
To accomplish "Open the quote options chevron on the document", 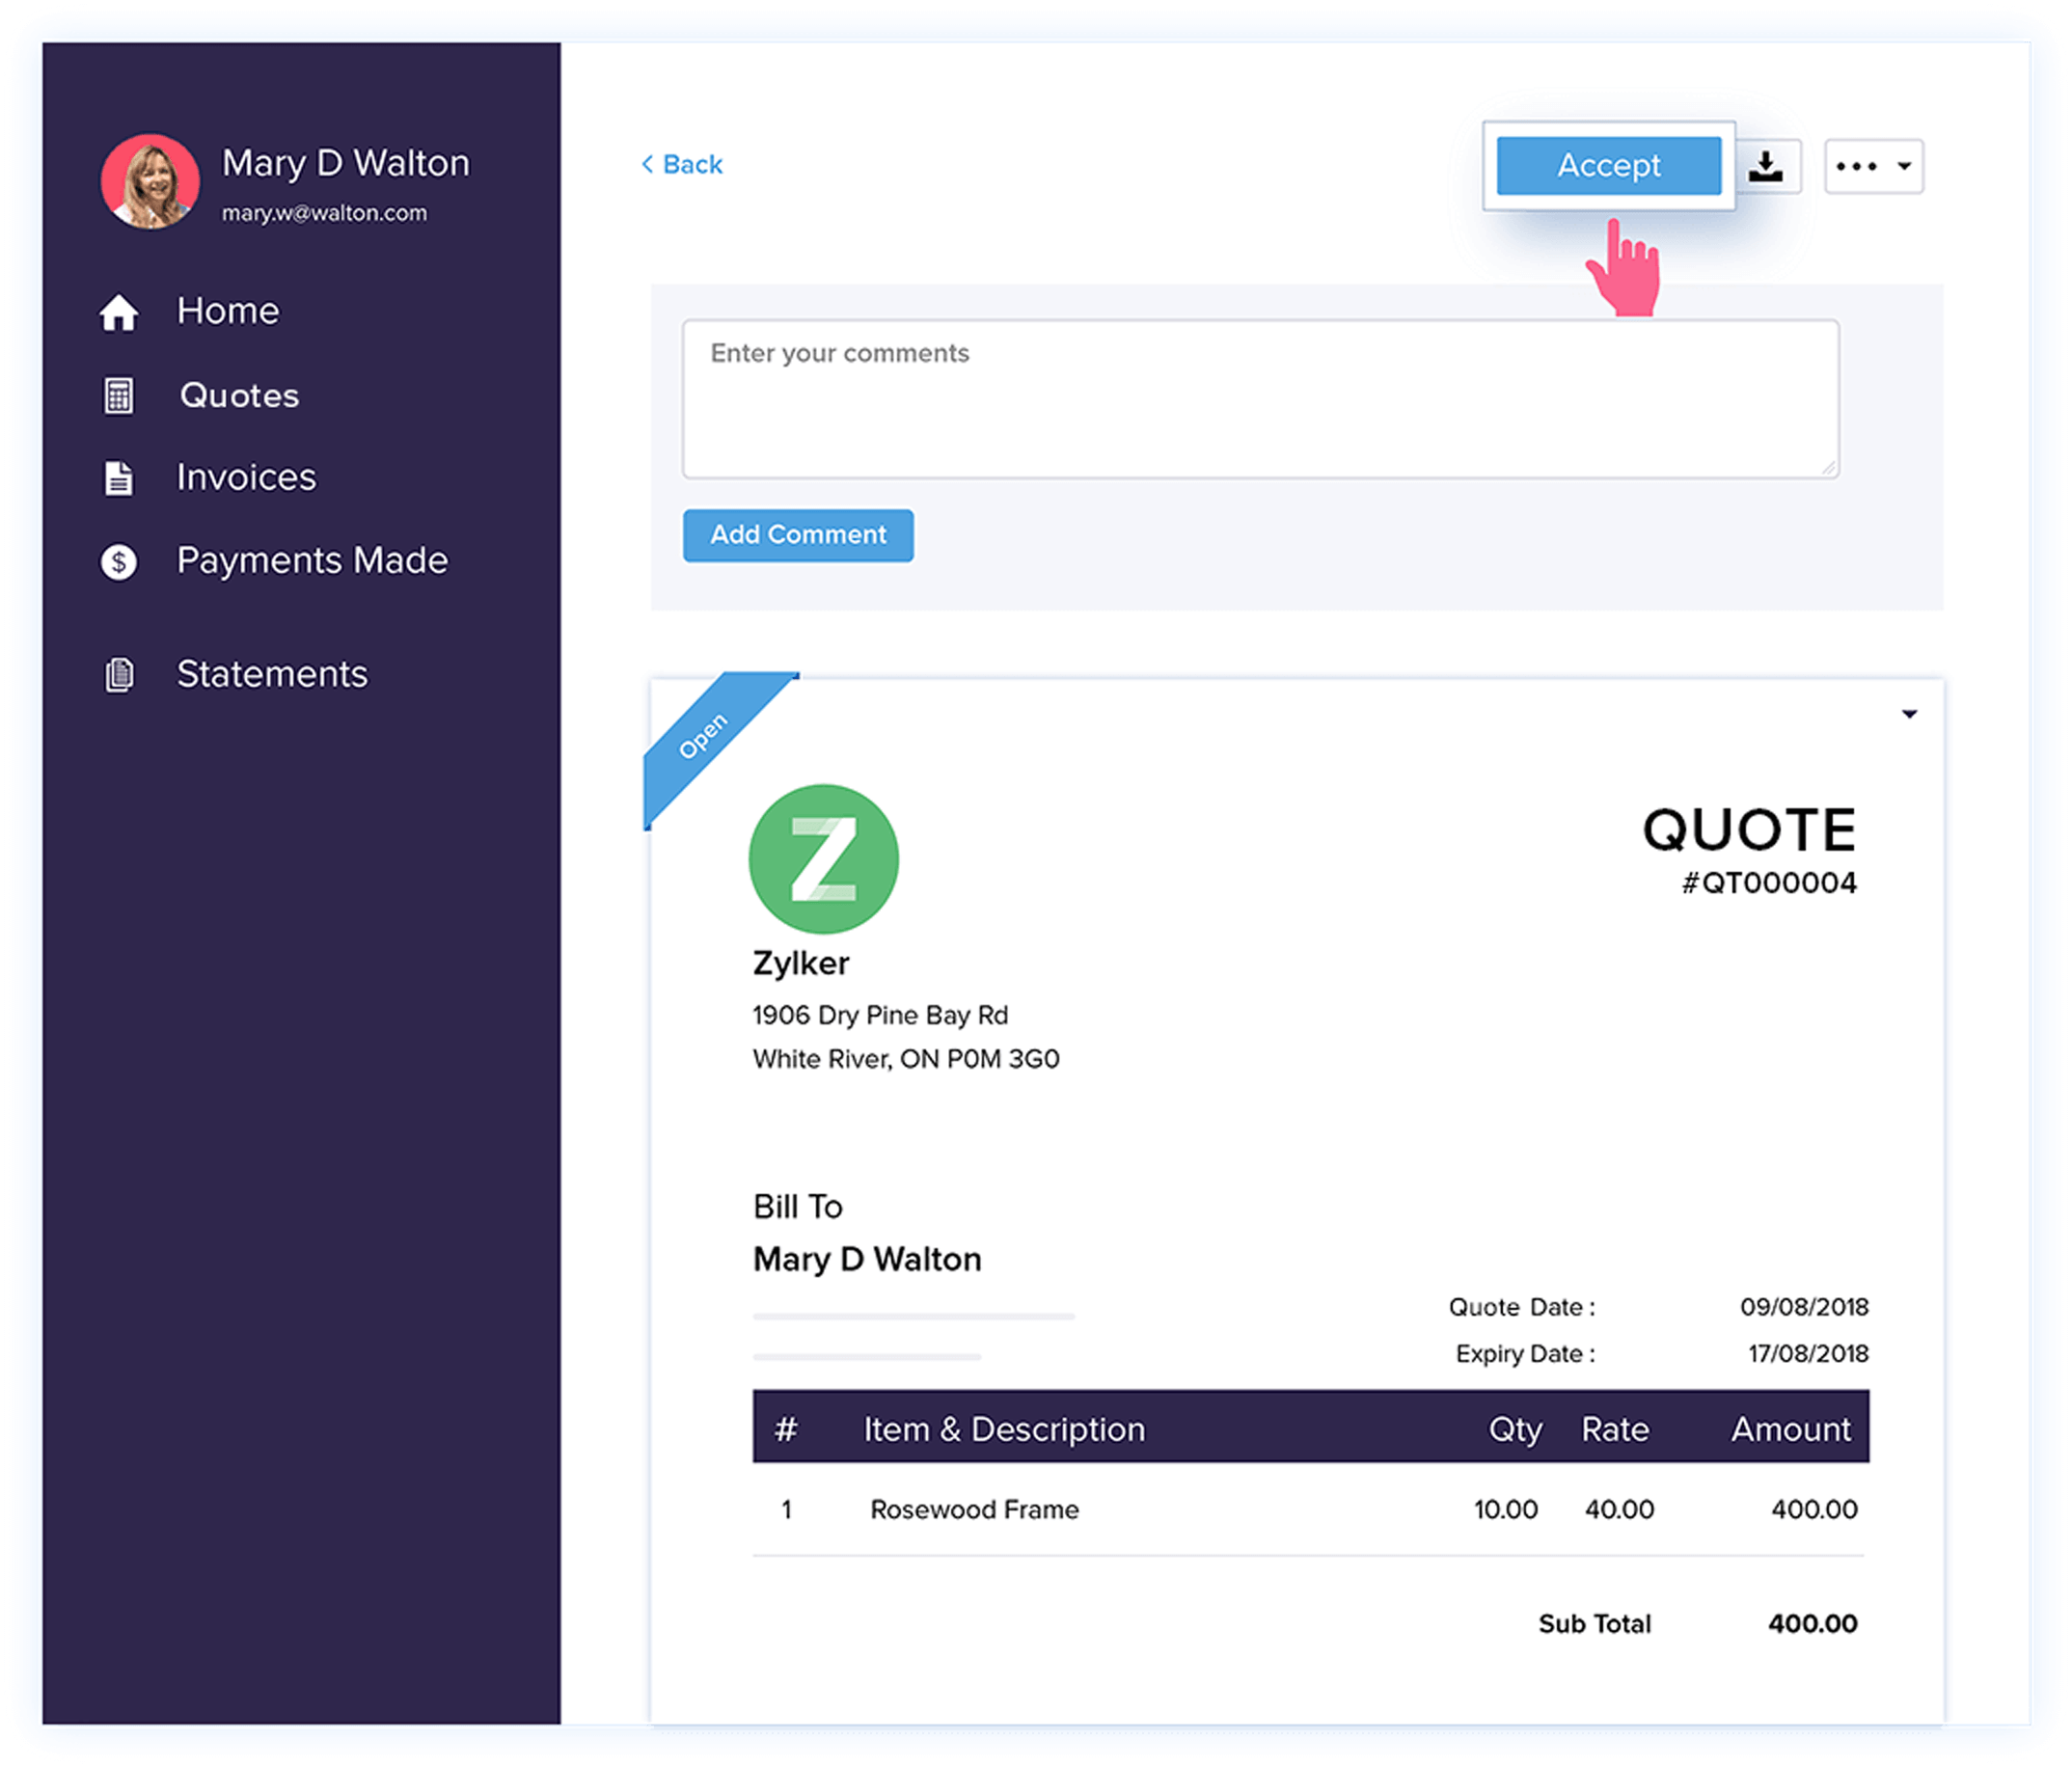I will pyautogui.click(x=1910, y=713).
